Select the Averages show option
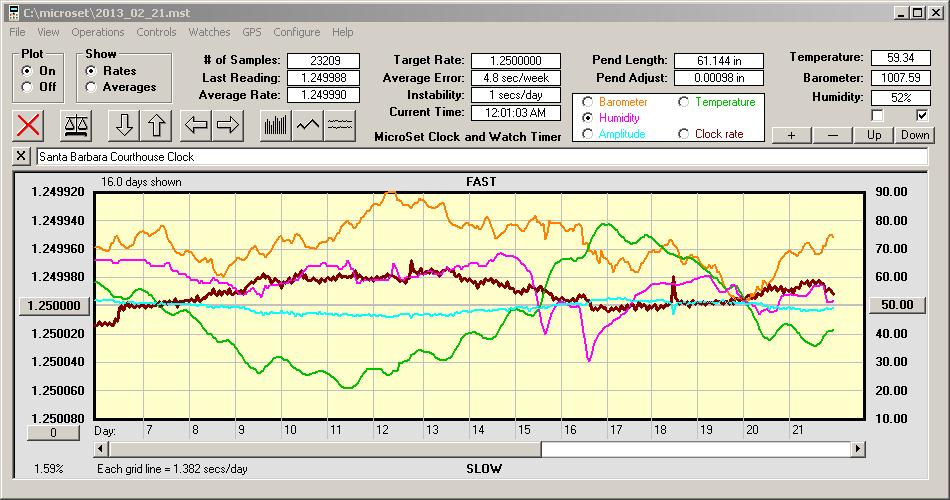 (x=92, y=87)
